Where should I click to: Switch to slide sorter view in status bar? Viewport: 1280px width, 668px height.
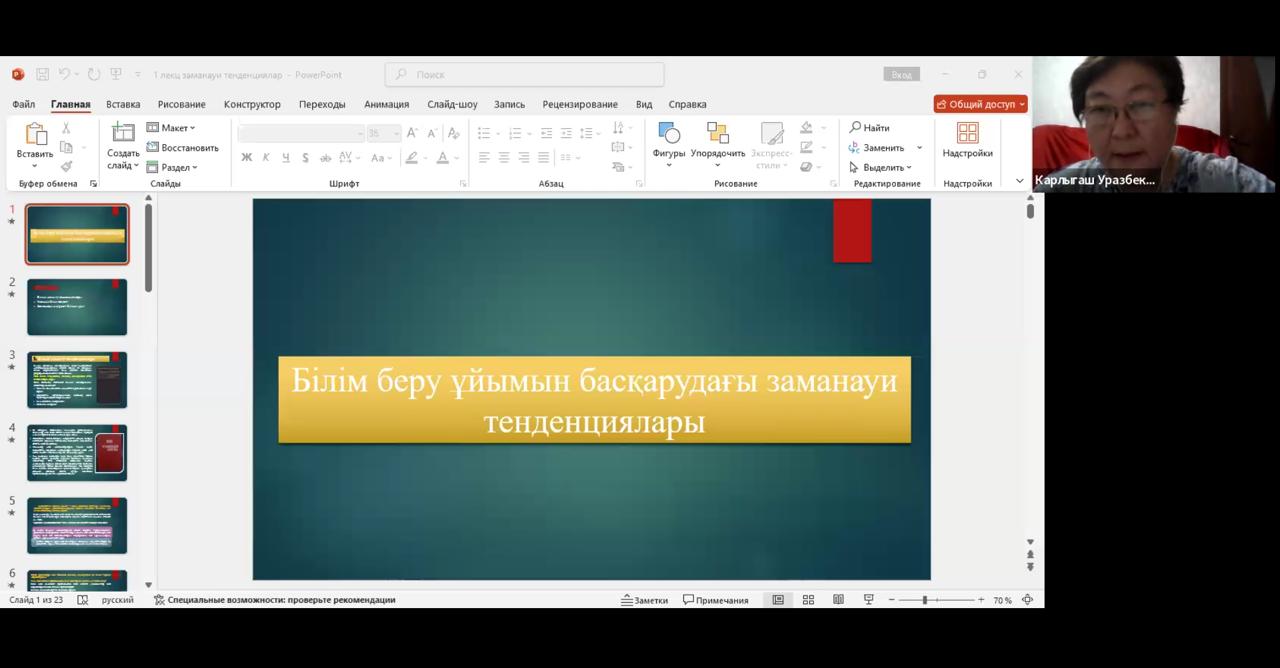pyautogui.click(x=808, y=600)
